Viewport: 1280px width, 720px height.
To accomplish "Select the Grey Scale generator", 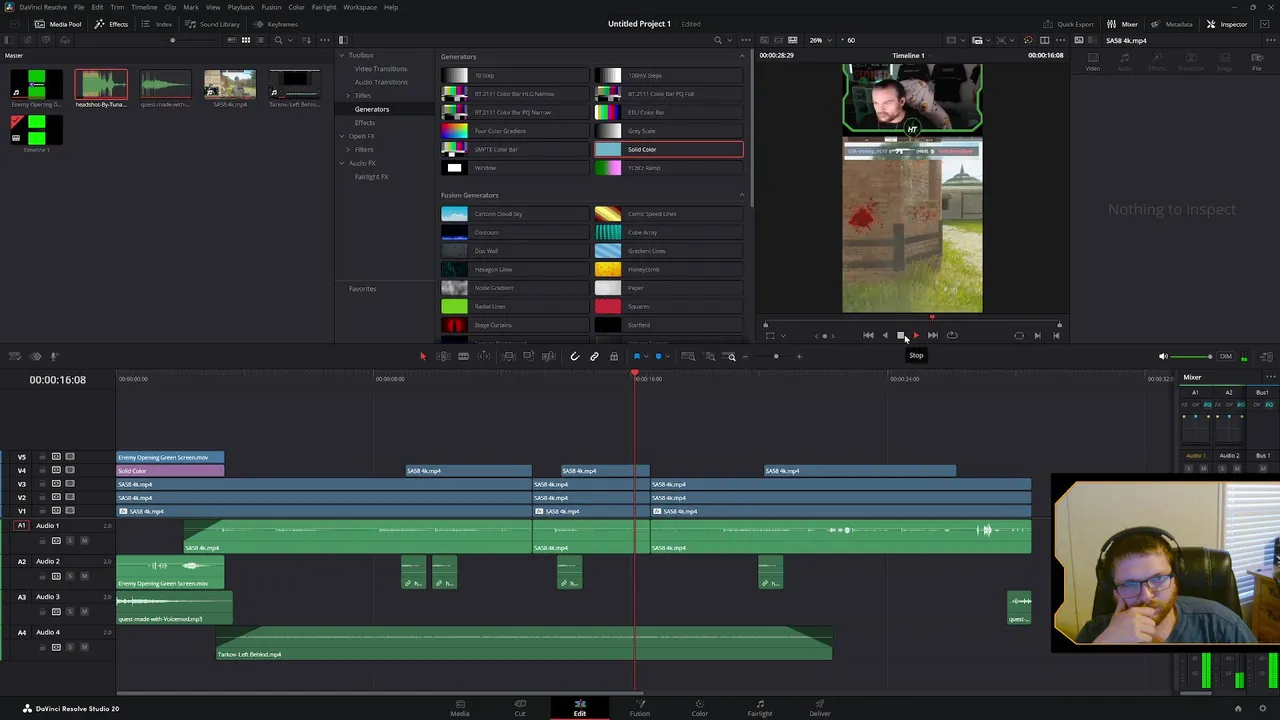I will [669, 131].
